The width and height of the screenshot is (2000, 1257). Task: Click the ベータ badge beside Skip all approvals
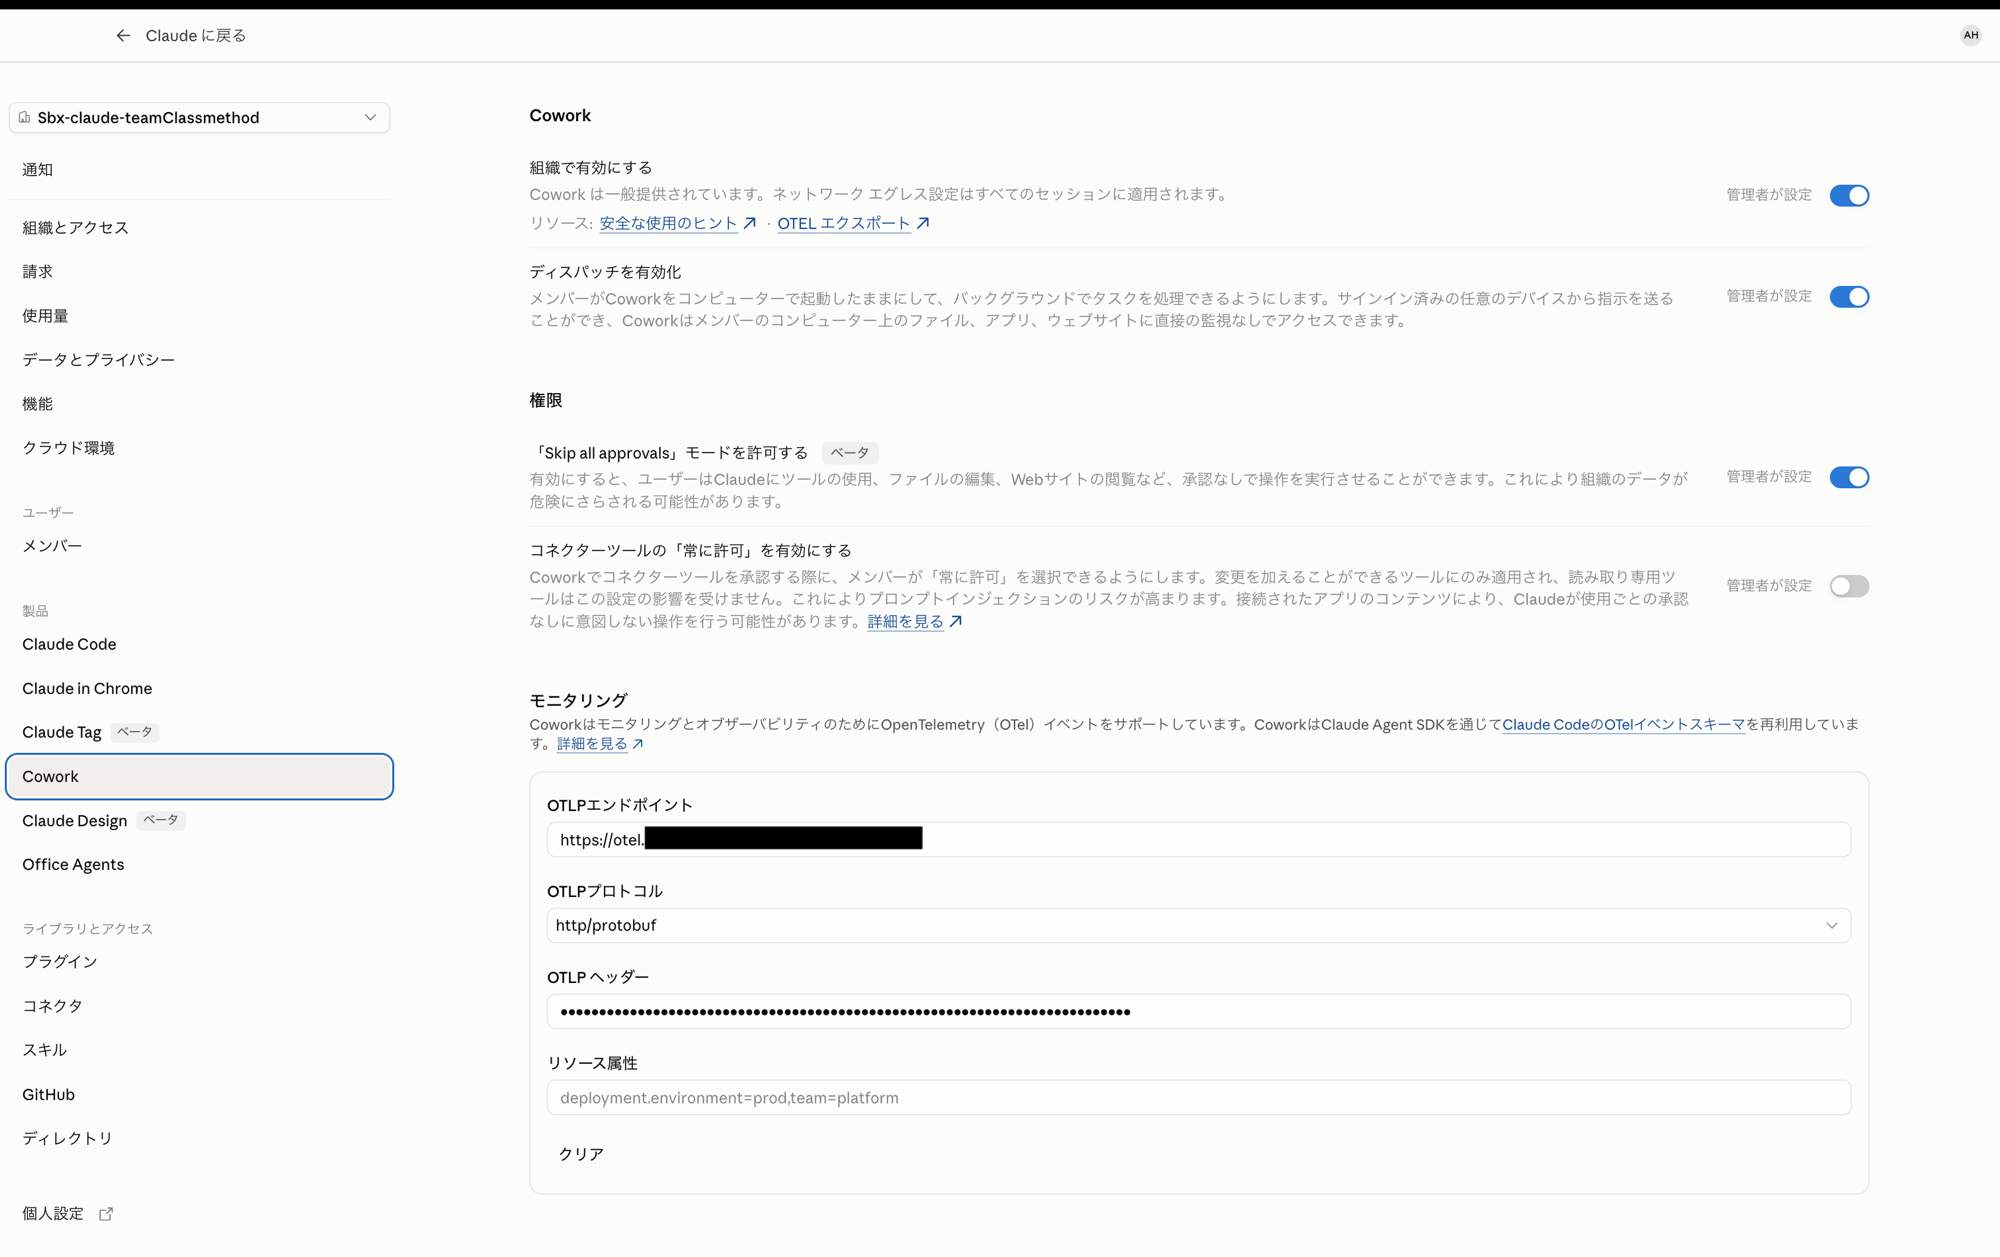(x=850, y=453)
